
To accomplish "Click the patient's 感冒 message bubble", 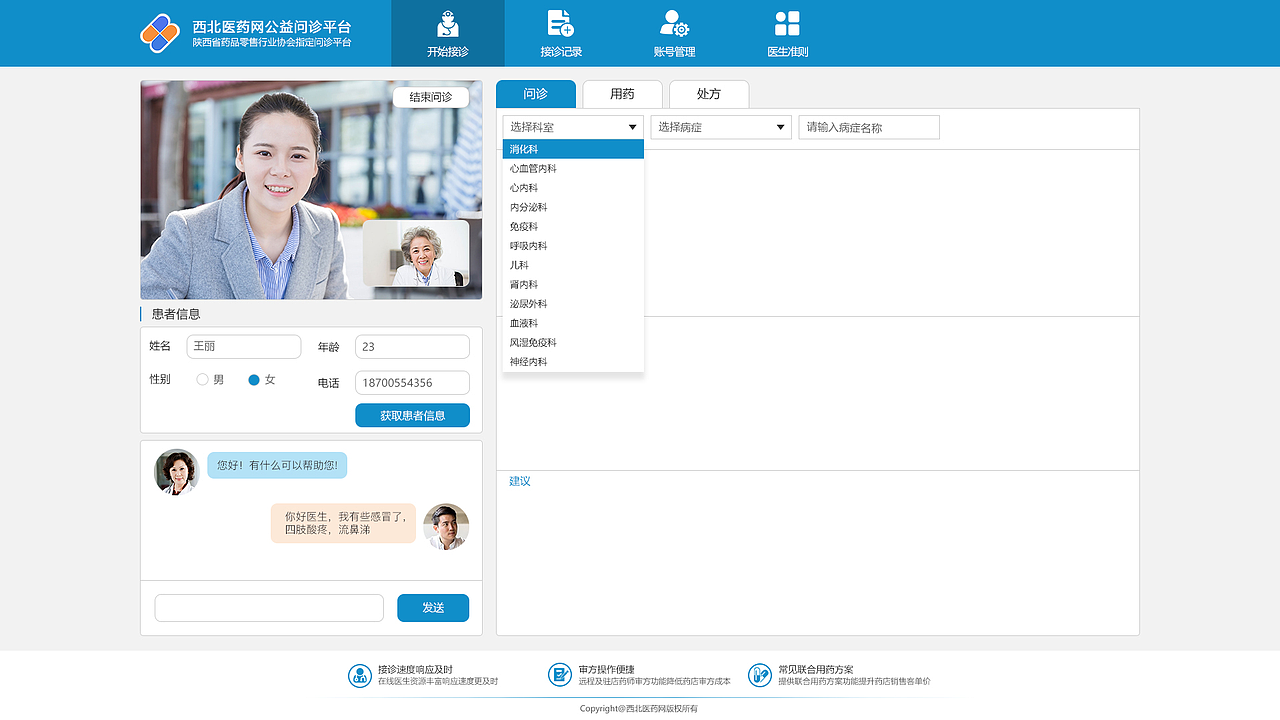I will [x=343, y=523].
